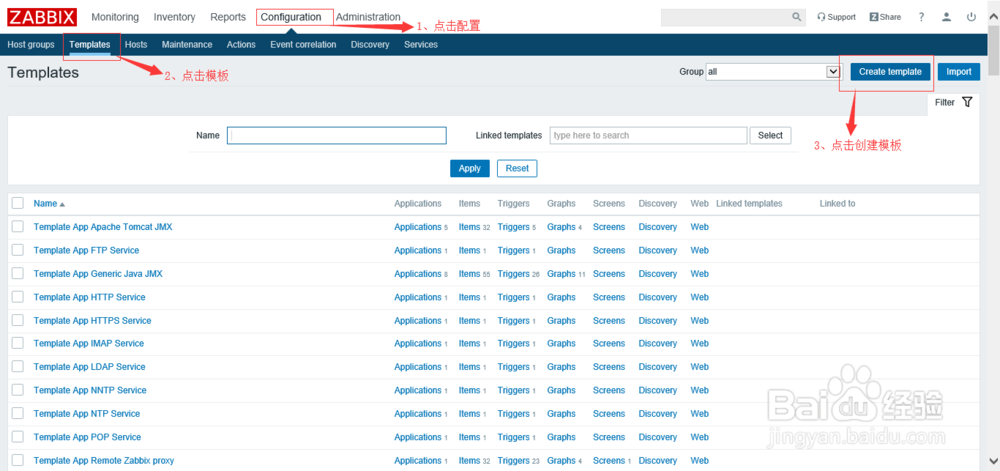Open the Configuration menu
1000x471 pixels.
(291, 17)
